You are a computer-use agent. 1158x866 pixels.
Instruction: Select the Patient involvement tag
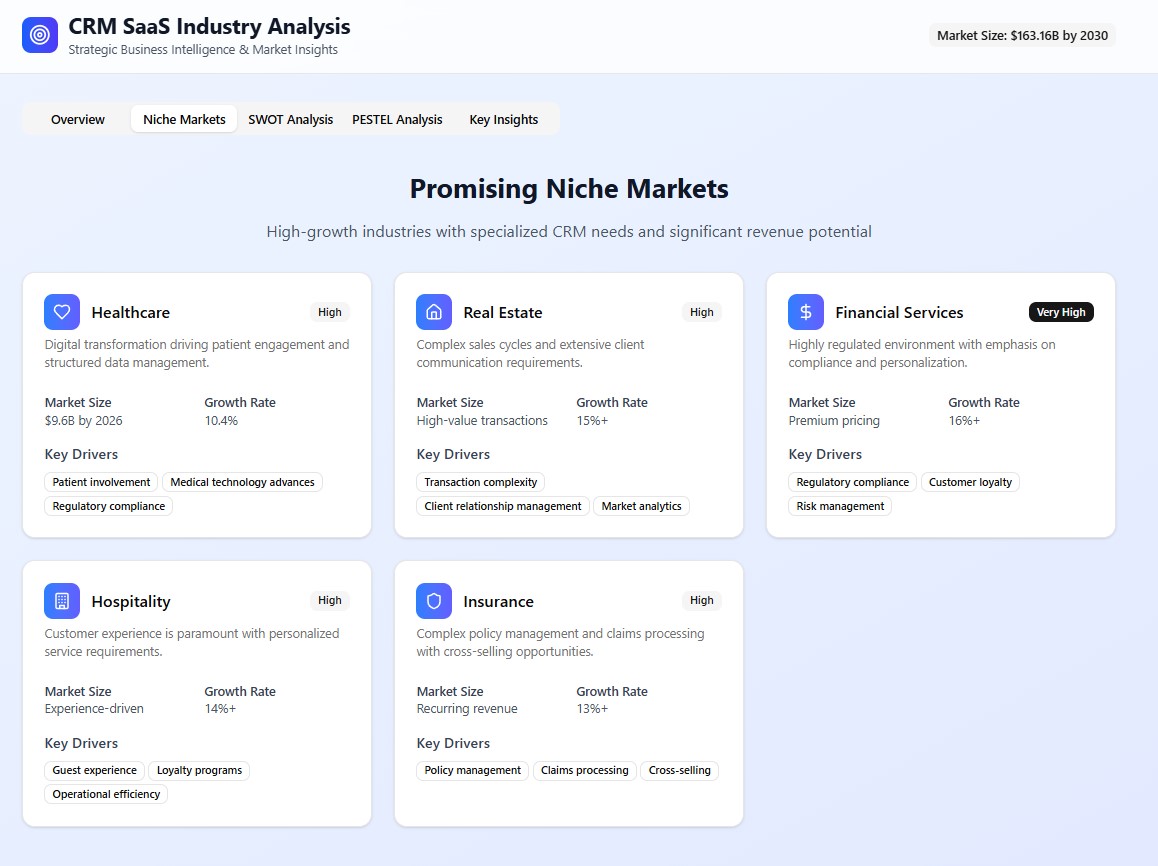click(x=102, y=482)
